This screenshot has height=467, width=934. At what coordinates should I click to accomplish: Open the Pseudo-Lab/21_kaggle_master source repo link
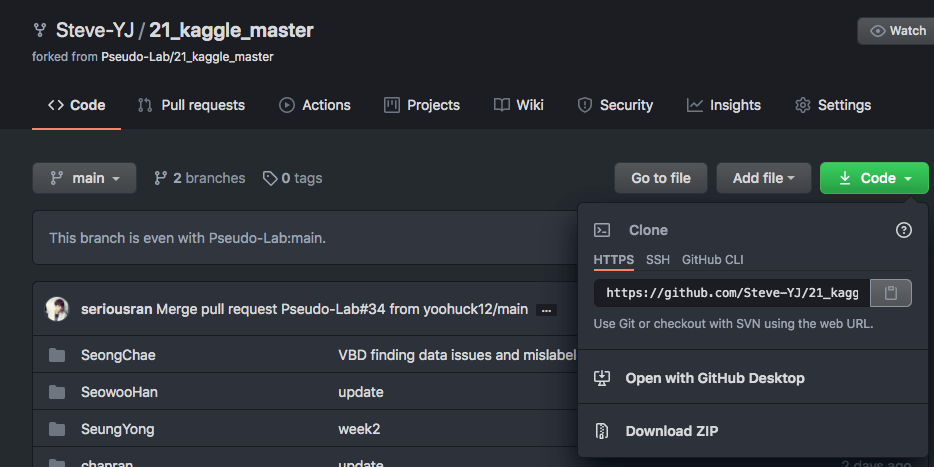point(187,57)
